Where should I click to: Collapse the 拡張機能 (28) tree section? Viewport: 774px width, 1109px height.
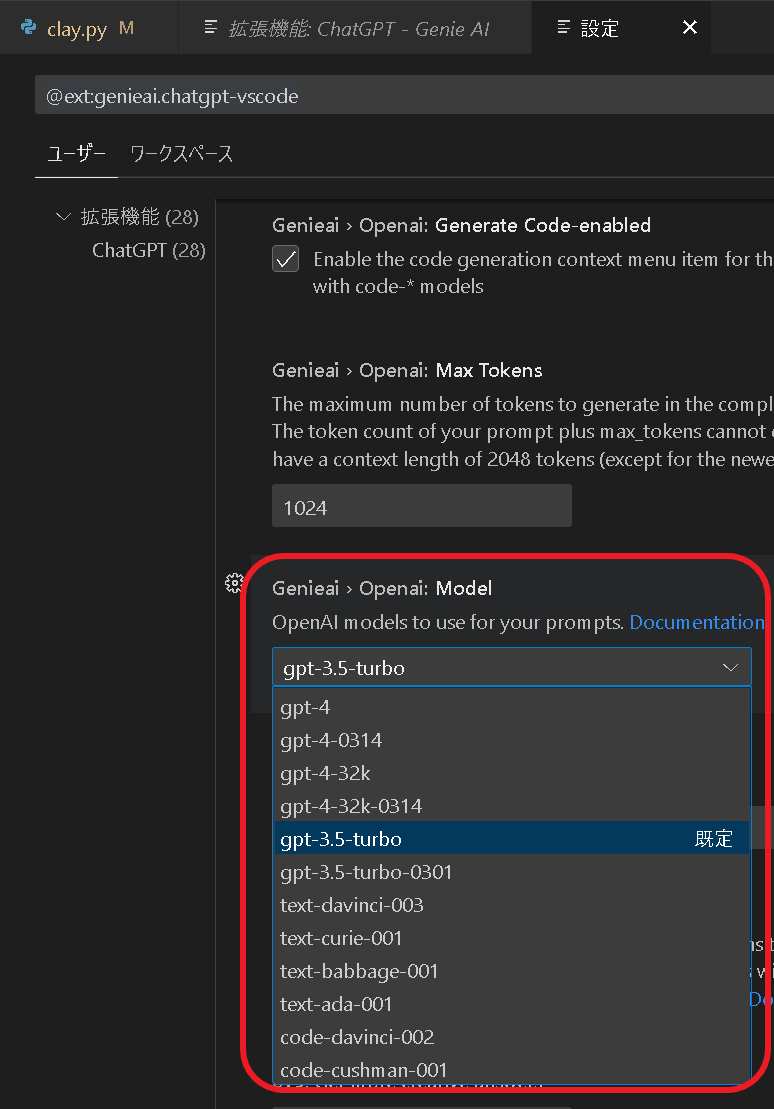[62, 216]
